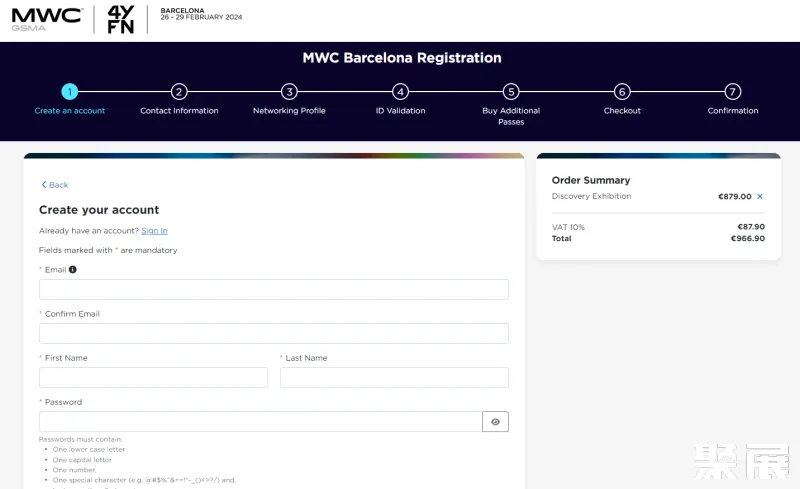Focus the Password input field
The width and height of the screenshot is (800, 489).
(x=260, y=422)
